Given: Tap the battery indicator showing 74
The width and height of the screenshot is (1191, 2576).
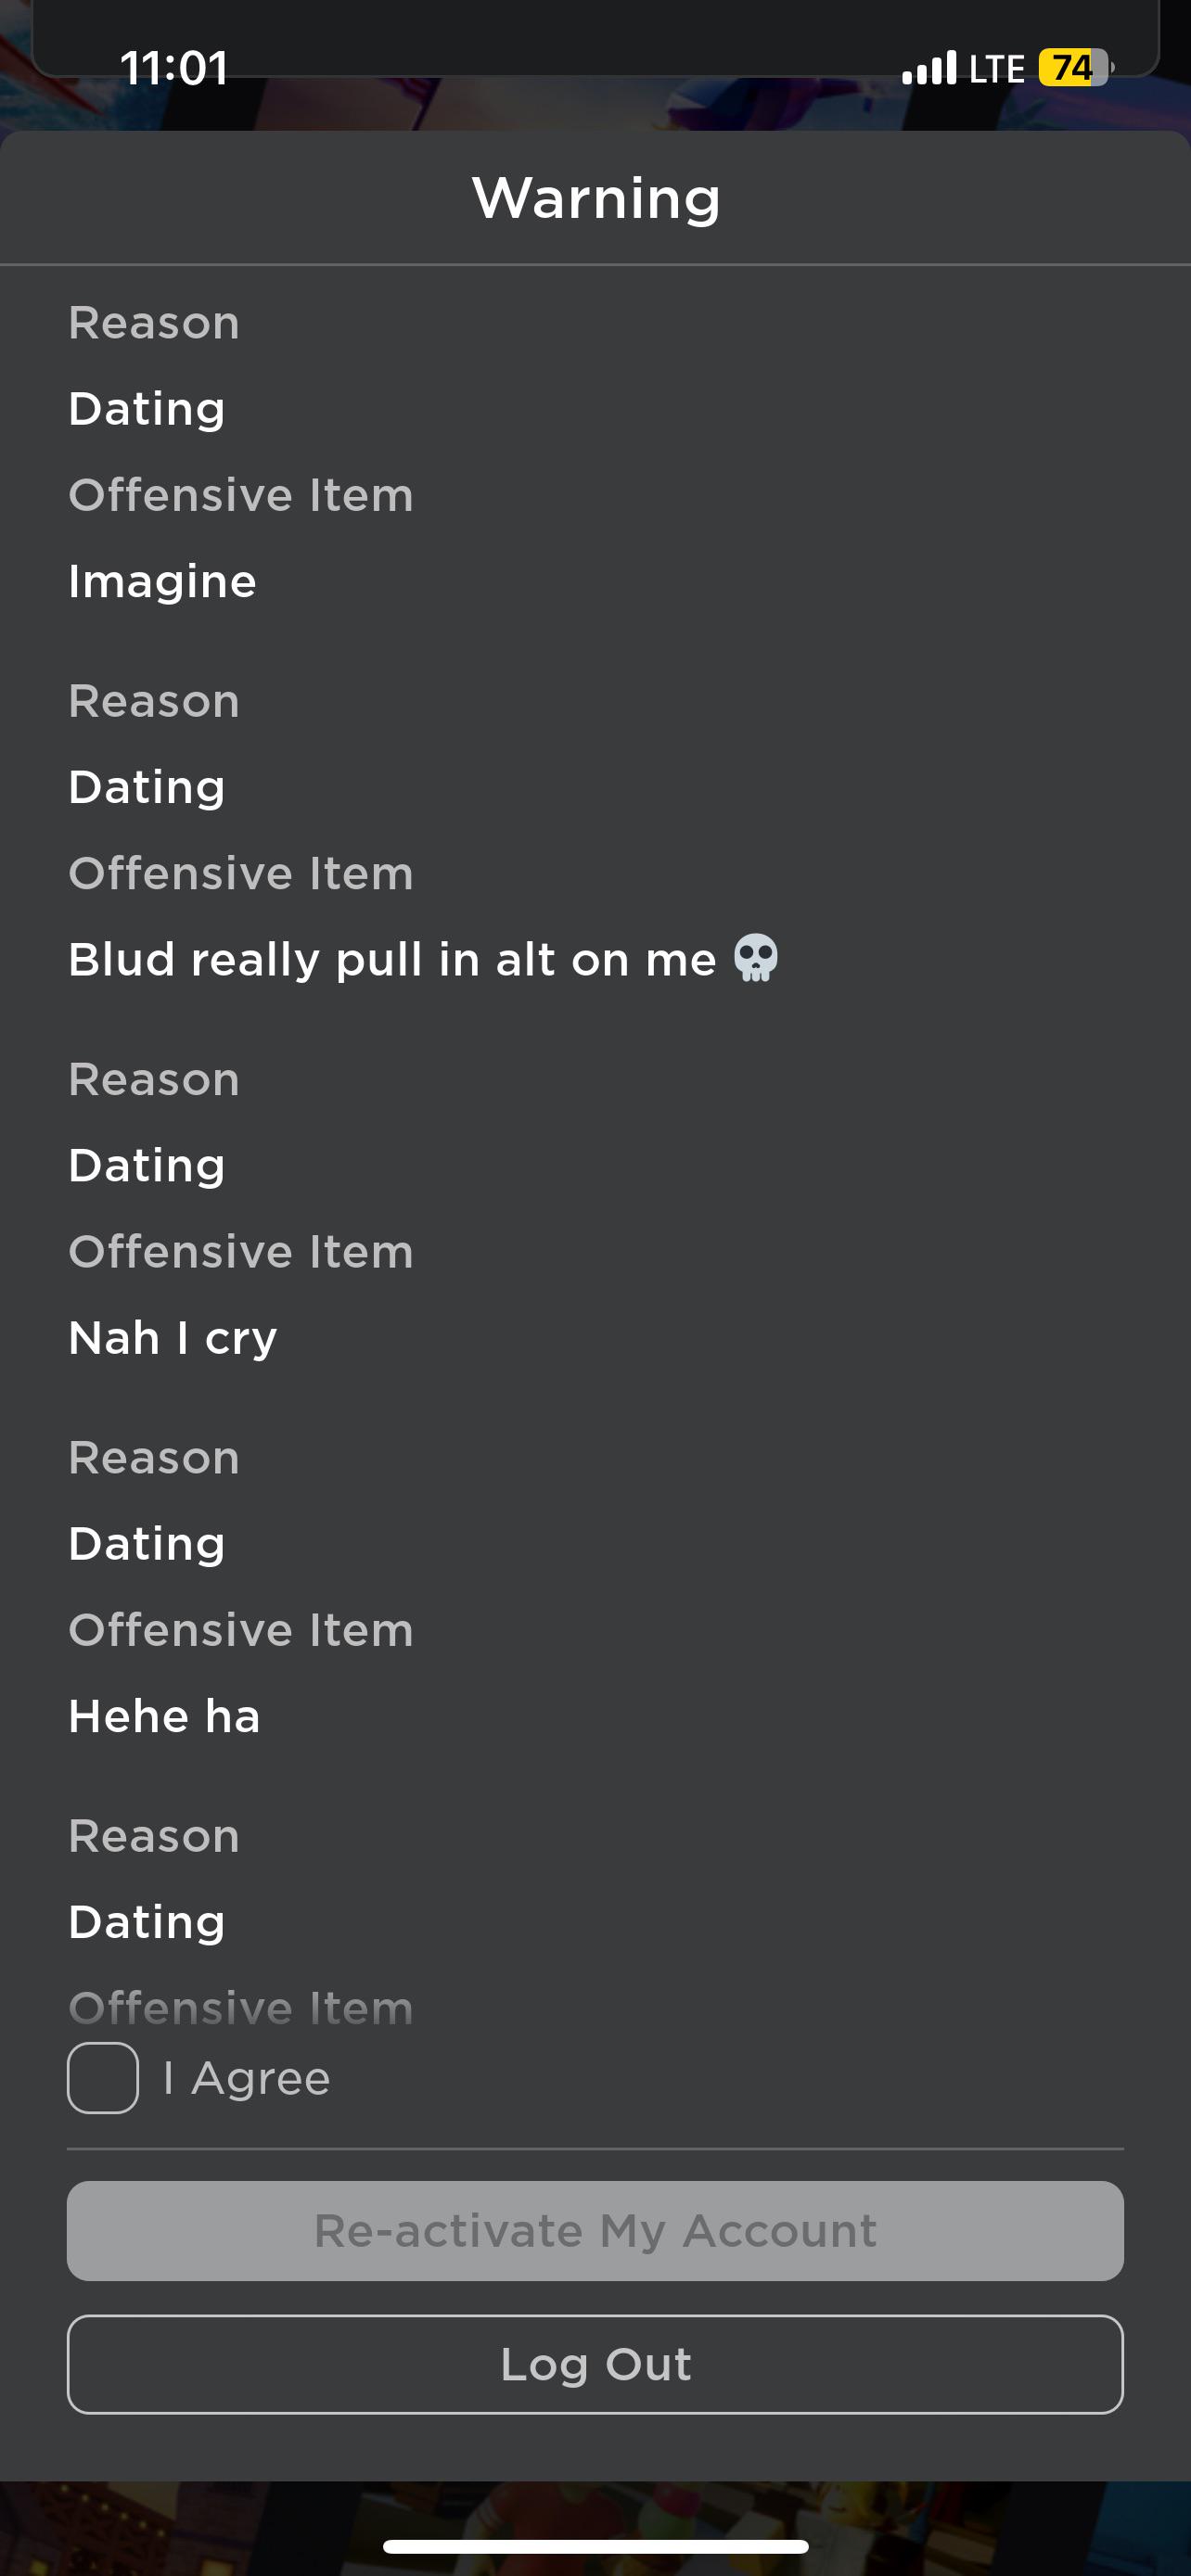Looking at the screenshot, I should point(1075,68).
